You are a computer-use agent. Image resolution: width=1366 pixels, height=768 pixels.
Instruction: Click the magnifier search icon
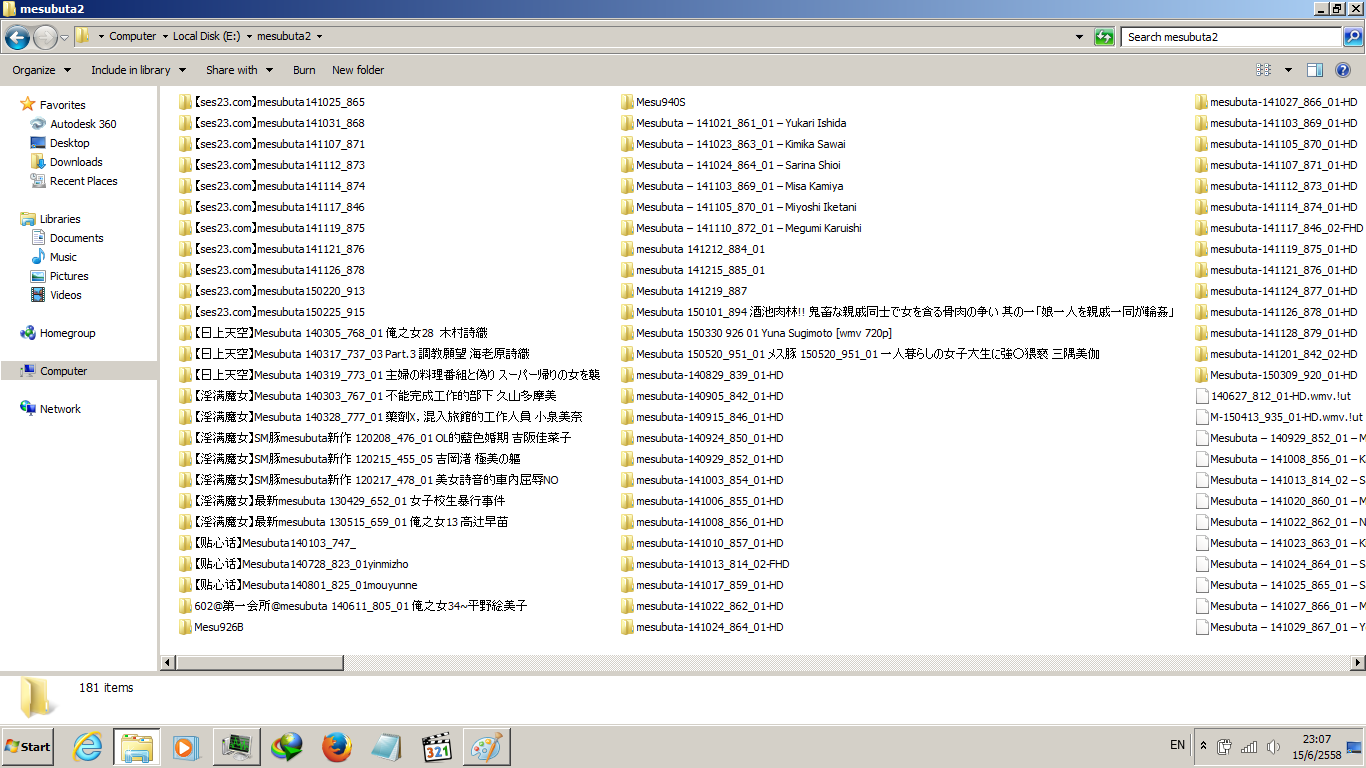pos(1352,37)
